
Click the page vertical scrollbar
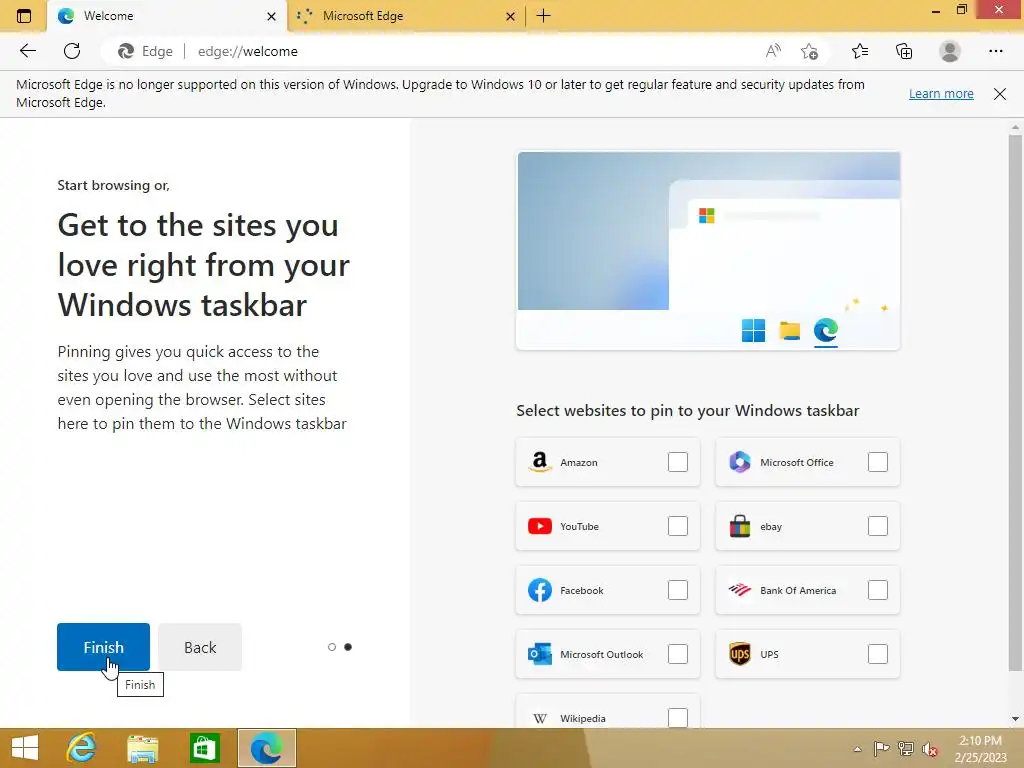point(1015,402)
